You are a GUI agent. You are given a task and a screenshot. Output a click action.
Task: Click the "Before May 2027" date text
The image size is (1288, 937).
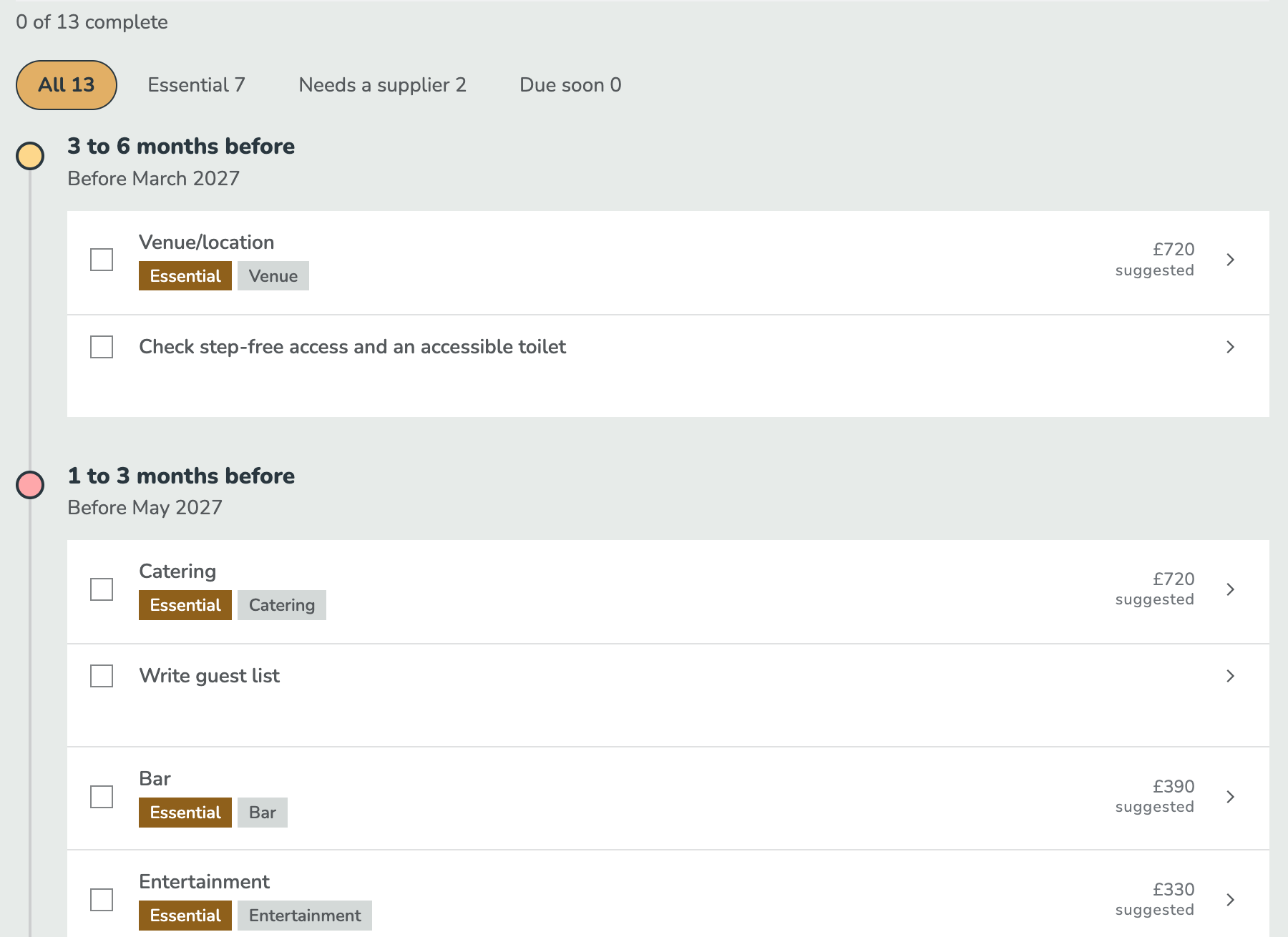(x=145, y=508)
